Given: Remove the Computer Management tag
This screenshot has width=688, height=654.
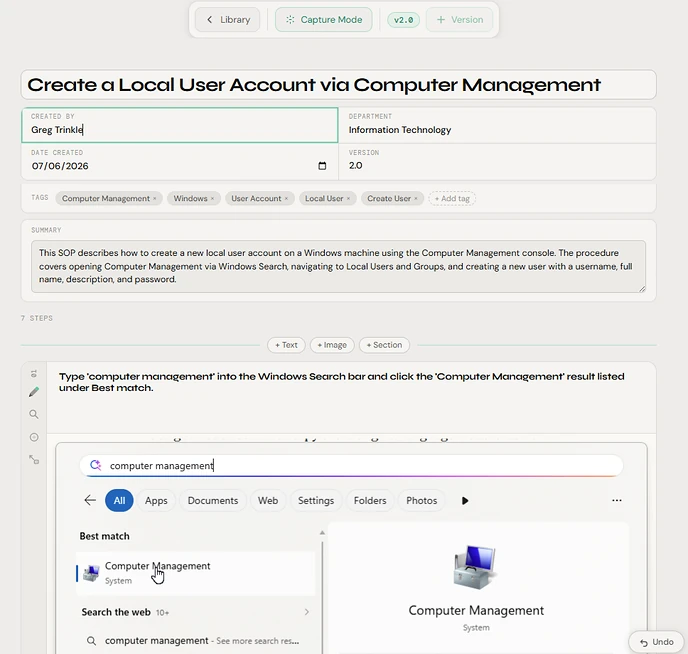Looking at the screenshot, I should [x=154, y=199].
